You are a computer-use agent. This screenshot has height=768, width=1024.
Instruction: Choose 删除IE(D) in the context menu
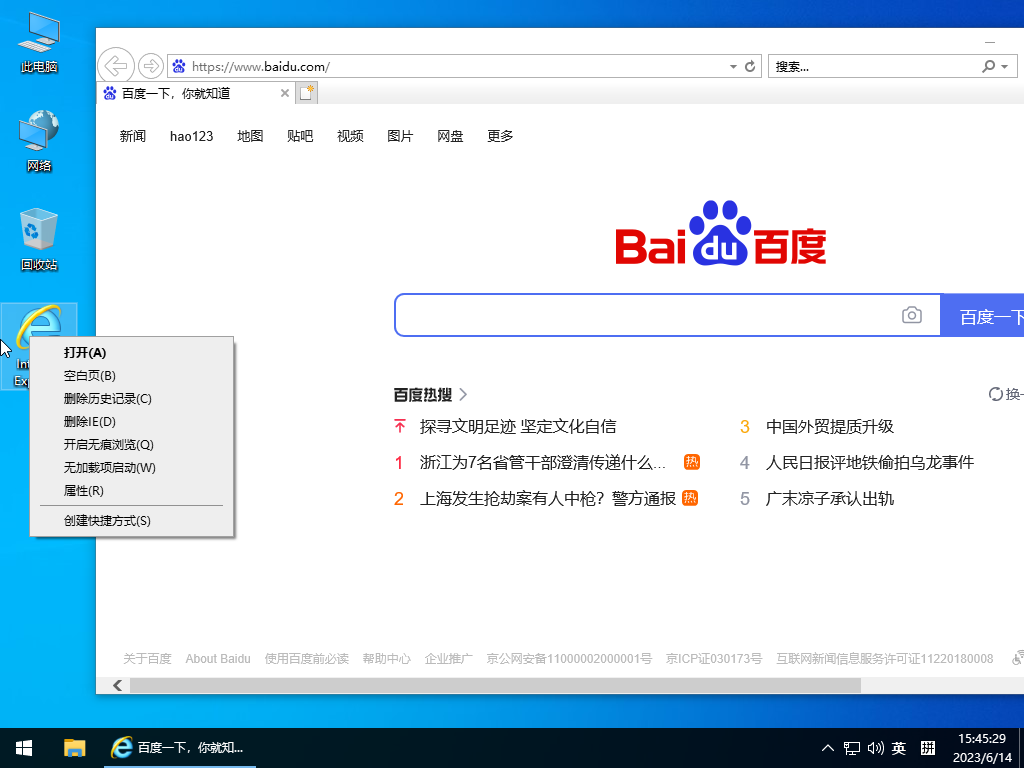[132, 421]
